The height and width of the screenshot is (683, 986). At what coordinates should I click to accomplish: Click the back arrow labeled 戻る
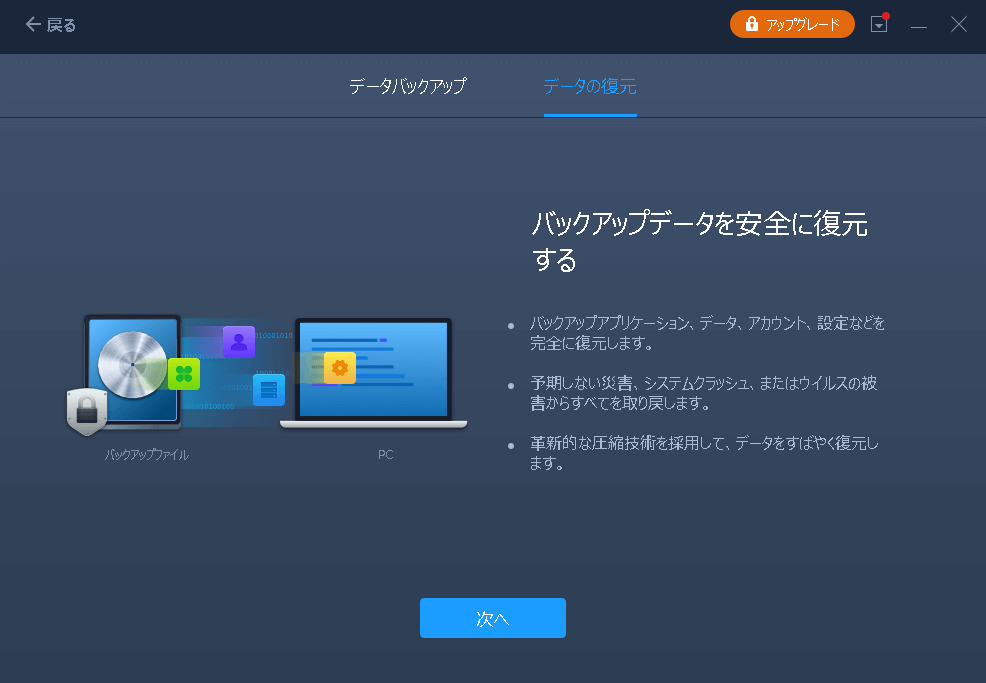tap(50, 25)
